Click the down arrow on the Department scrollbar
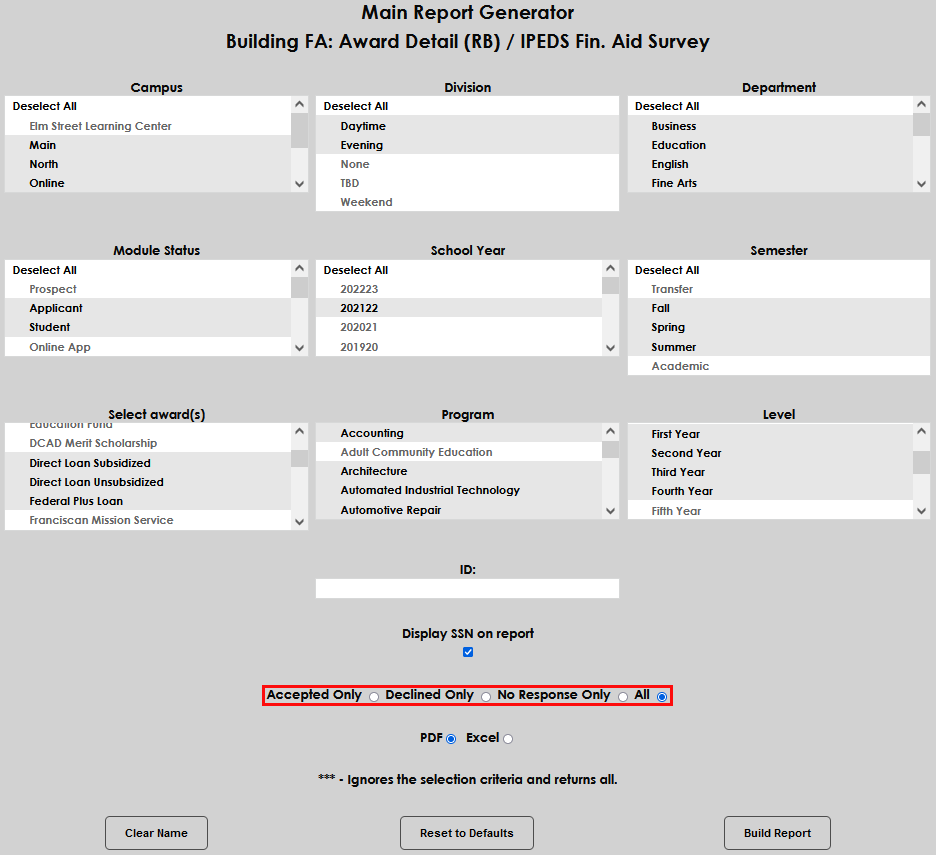This screenshot has width=936, height=855. pos(921,183)
